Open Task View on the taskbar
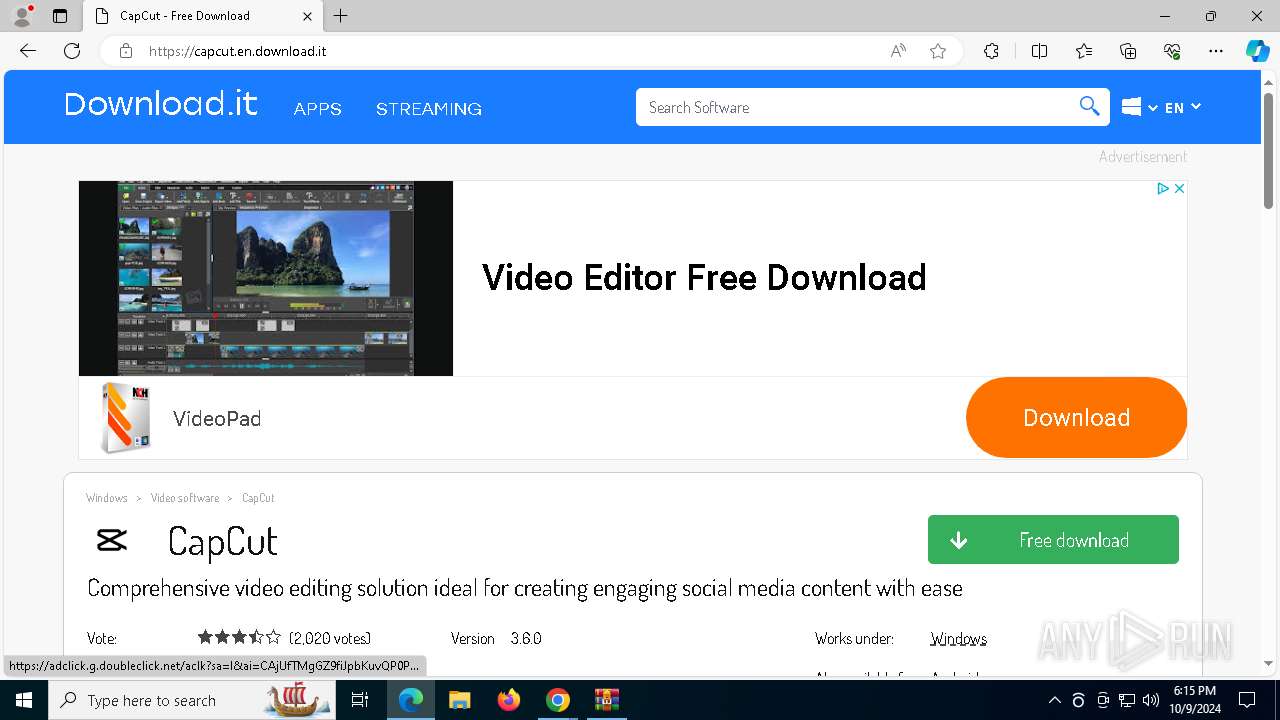 [360, 700]
